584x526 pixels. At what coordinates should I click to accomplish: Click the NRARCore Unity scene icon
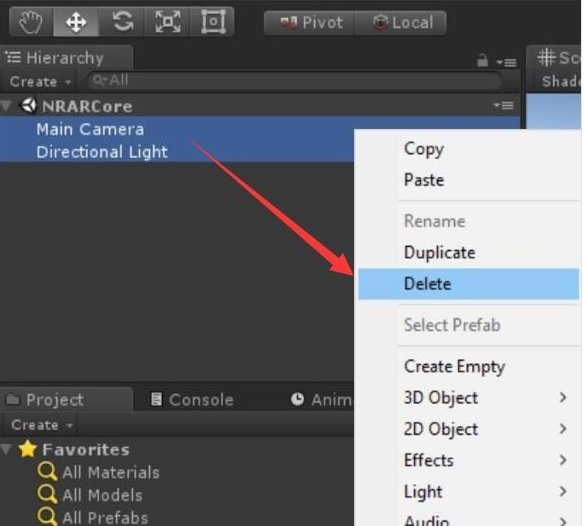point(28,106)
